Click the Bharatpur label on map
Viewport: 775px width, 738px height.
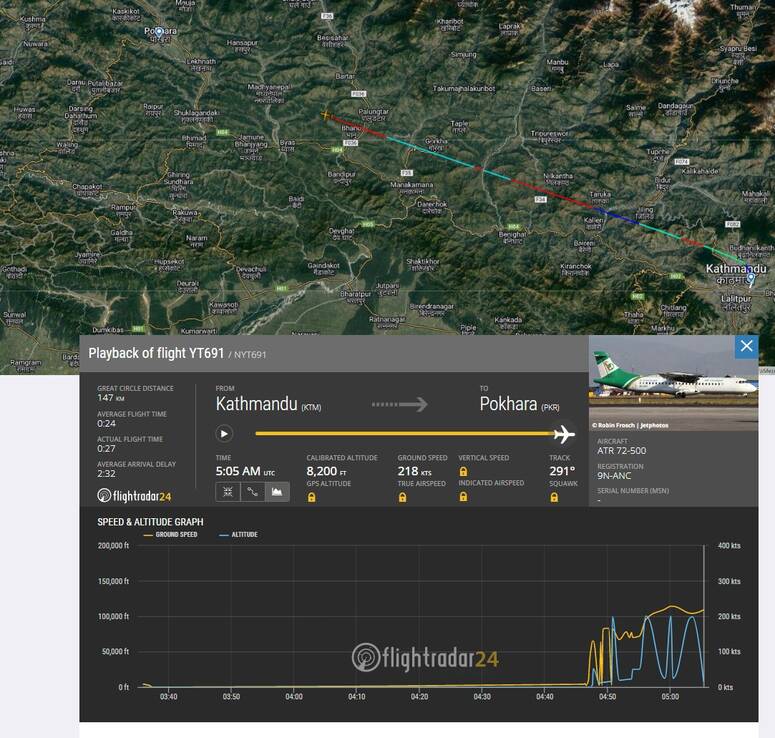click(355, 294)
